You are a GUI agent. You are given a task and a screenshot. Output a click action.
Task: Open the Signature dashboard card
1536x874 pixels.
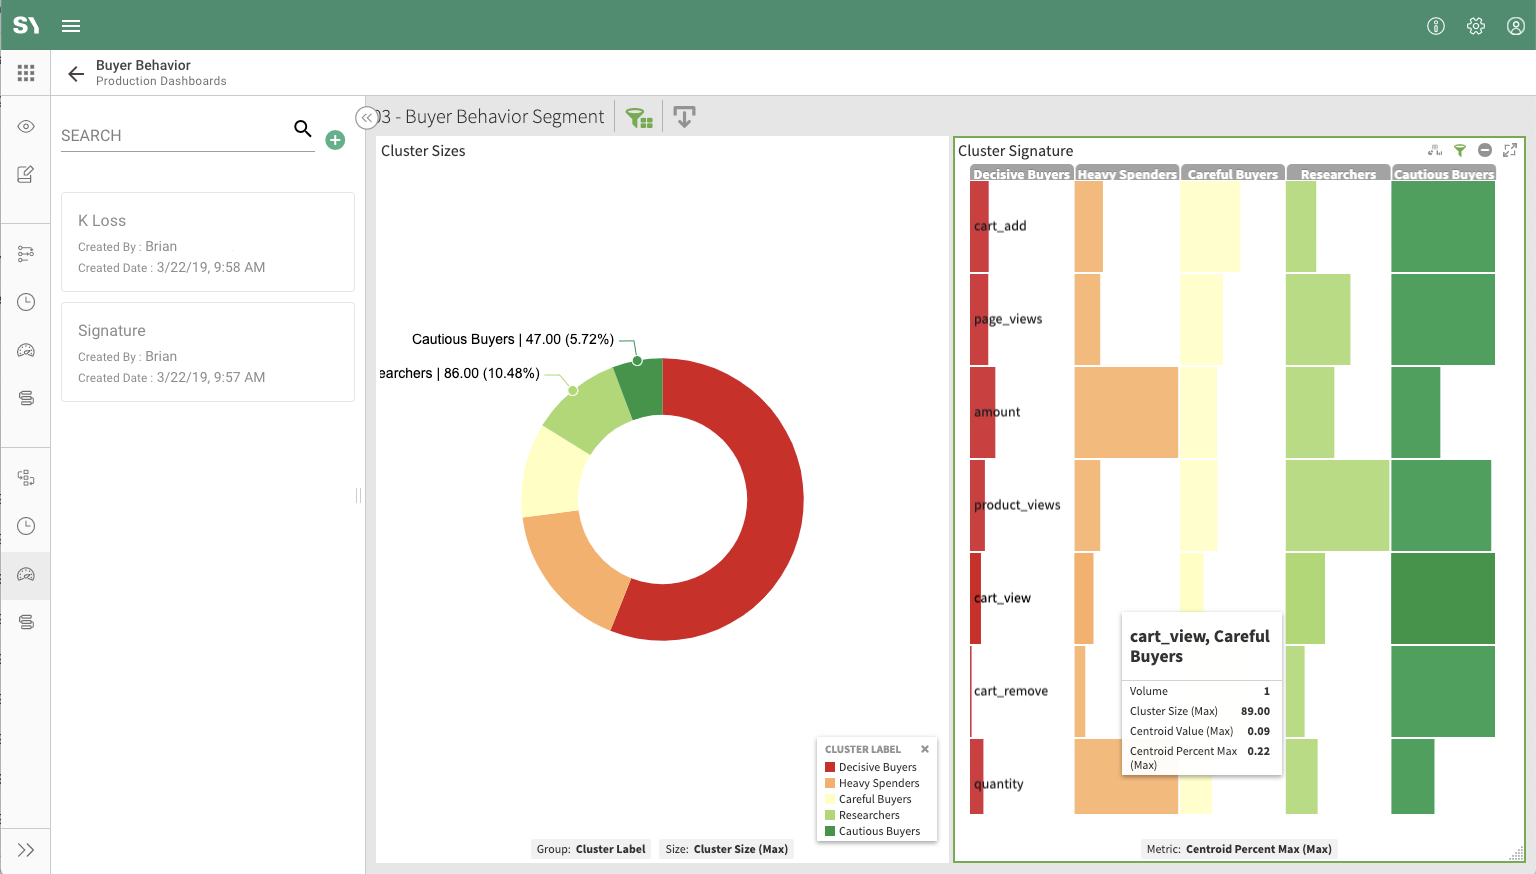[x=208, y=352]
